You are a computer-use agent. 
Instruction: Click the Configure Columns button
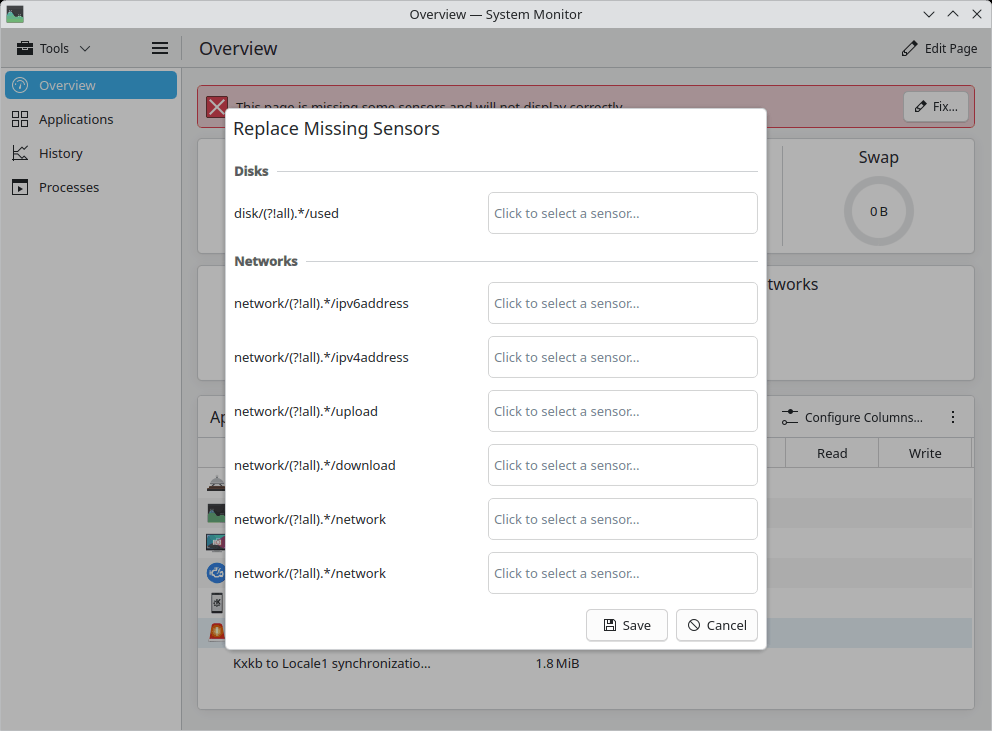(x=852, y=417)
